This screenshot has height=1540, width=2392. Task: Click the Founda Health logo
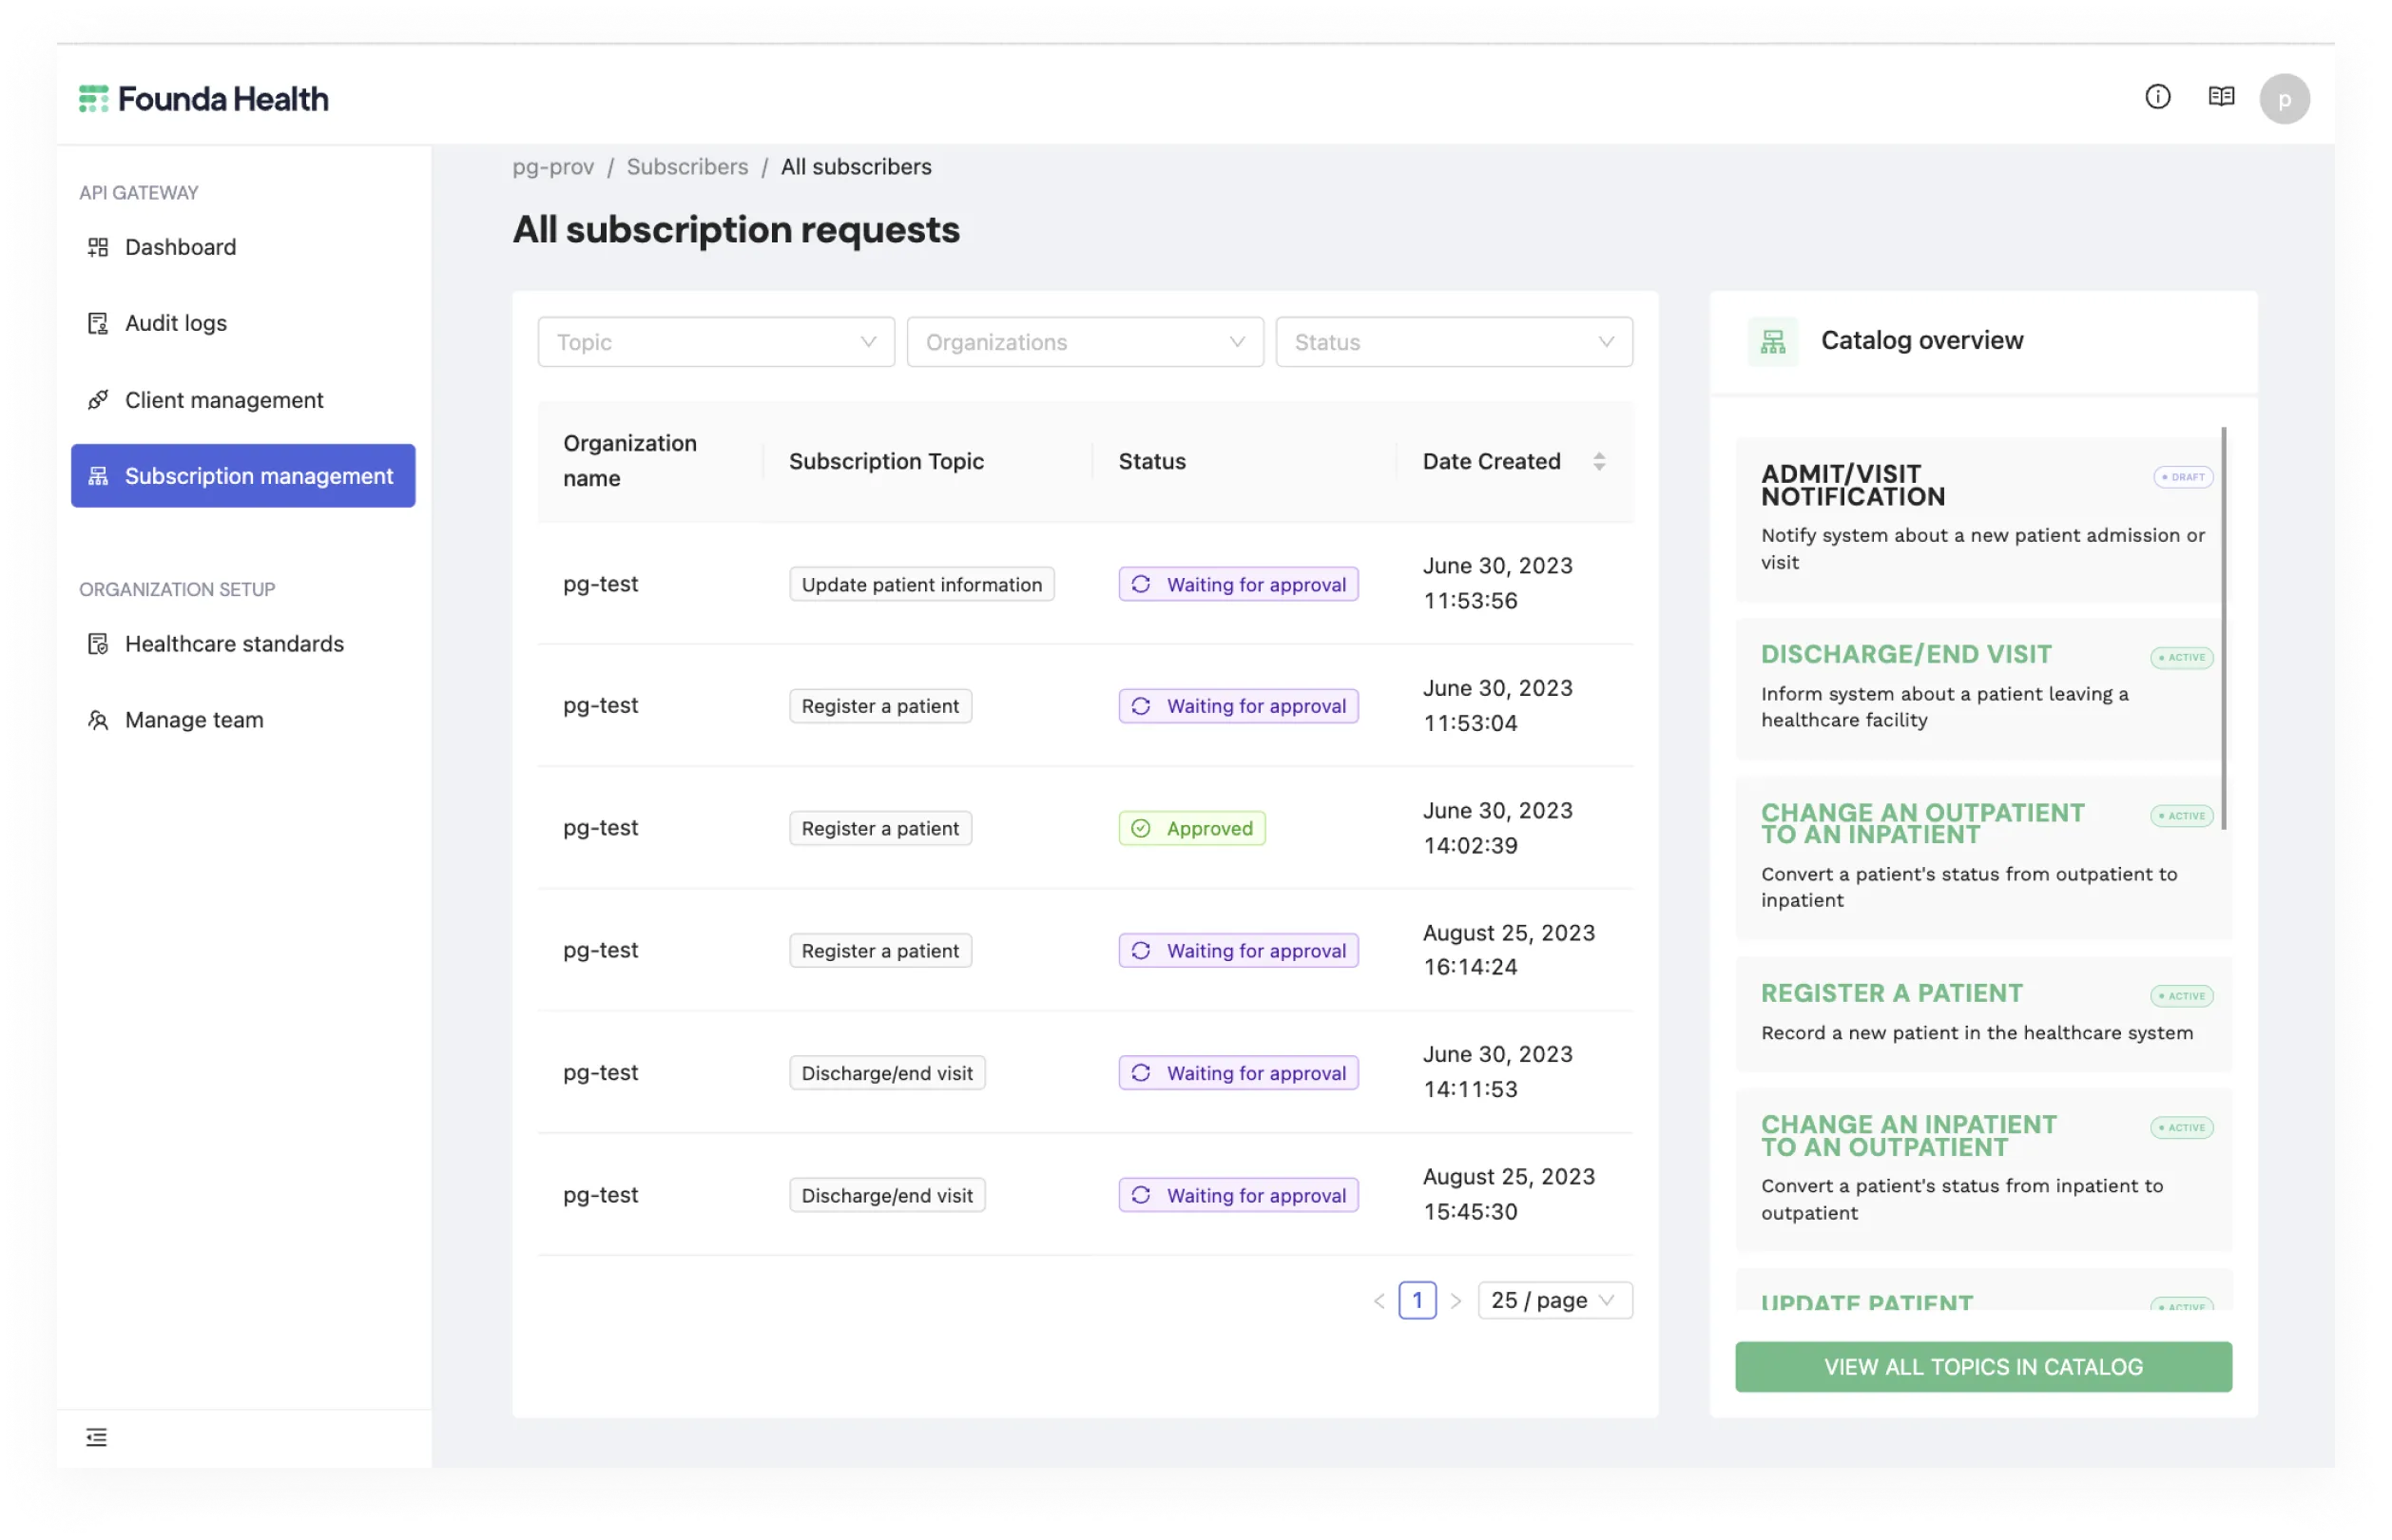(203, 99)
